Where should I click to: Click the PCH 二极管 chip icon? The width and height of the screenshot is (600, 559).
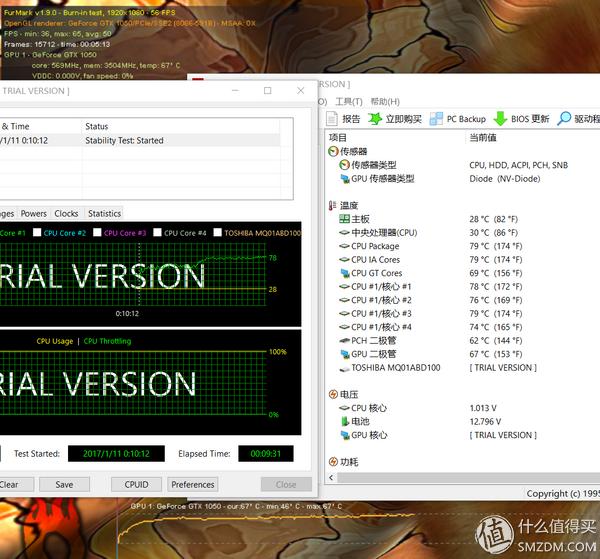[x=344, y=341]
